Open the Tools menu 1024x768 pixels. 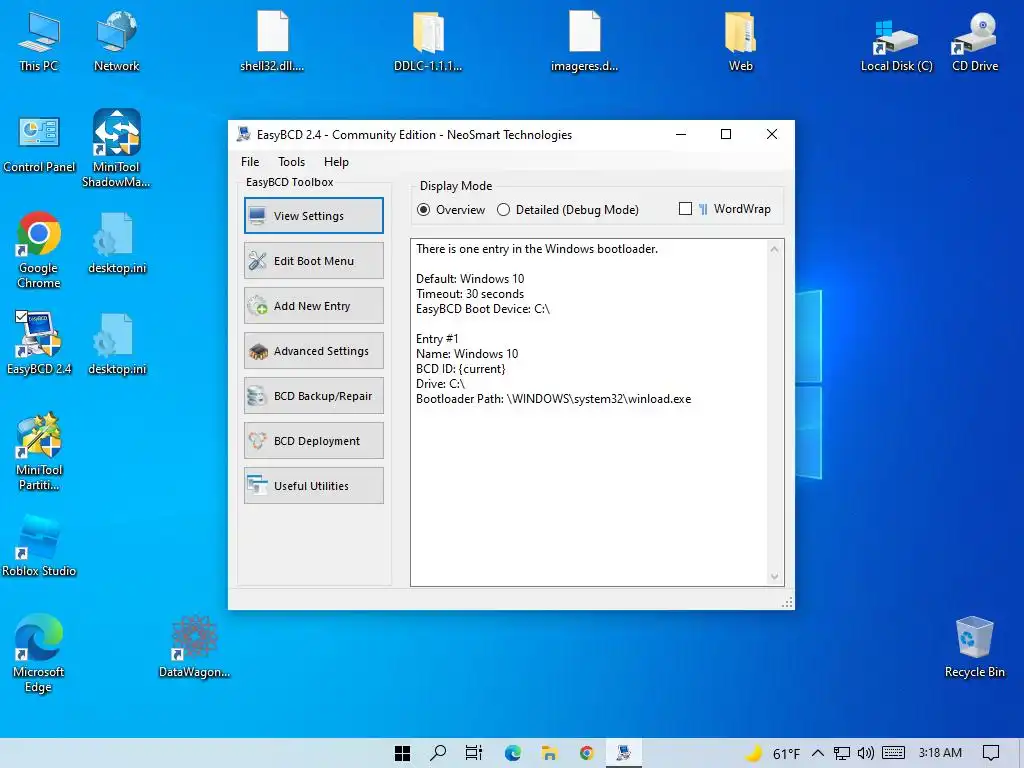click(291, 162)
